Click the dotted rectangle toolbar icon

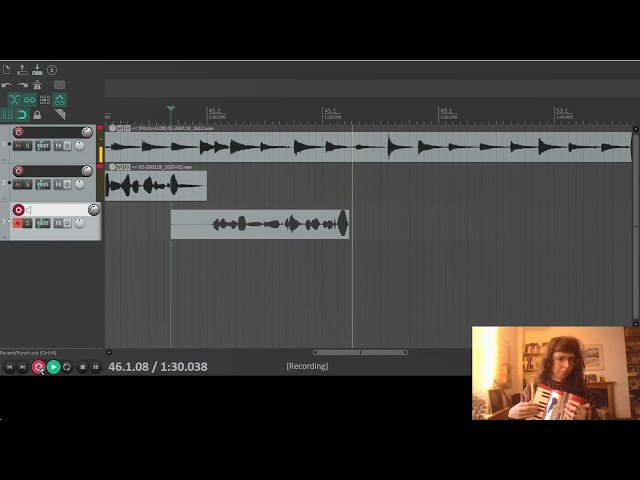click(60, 85)
